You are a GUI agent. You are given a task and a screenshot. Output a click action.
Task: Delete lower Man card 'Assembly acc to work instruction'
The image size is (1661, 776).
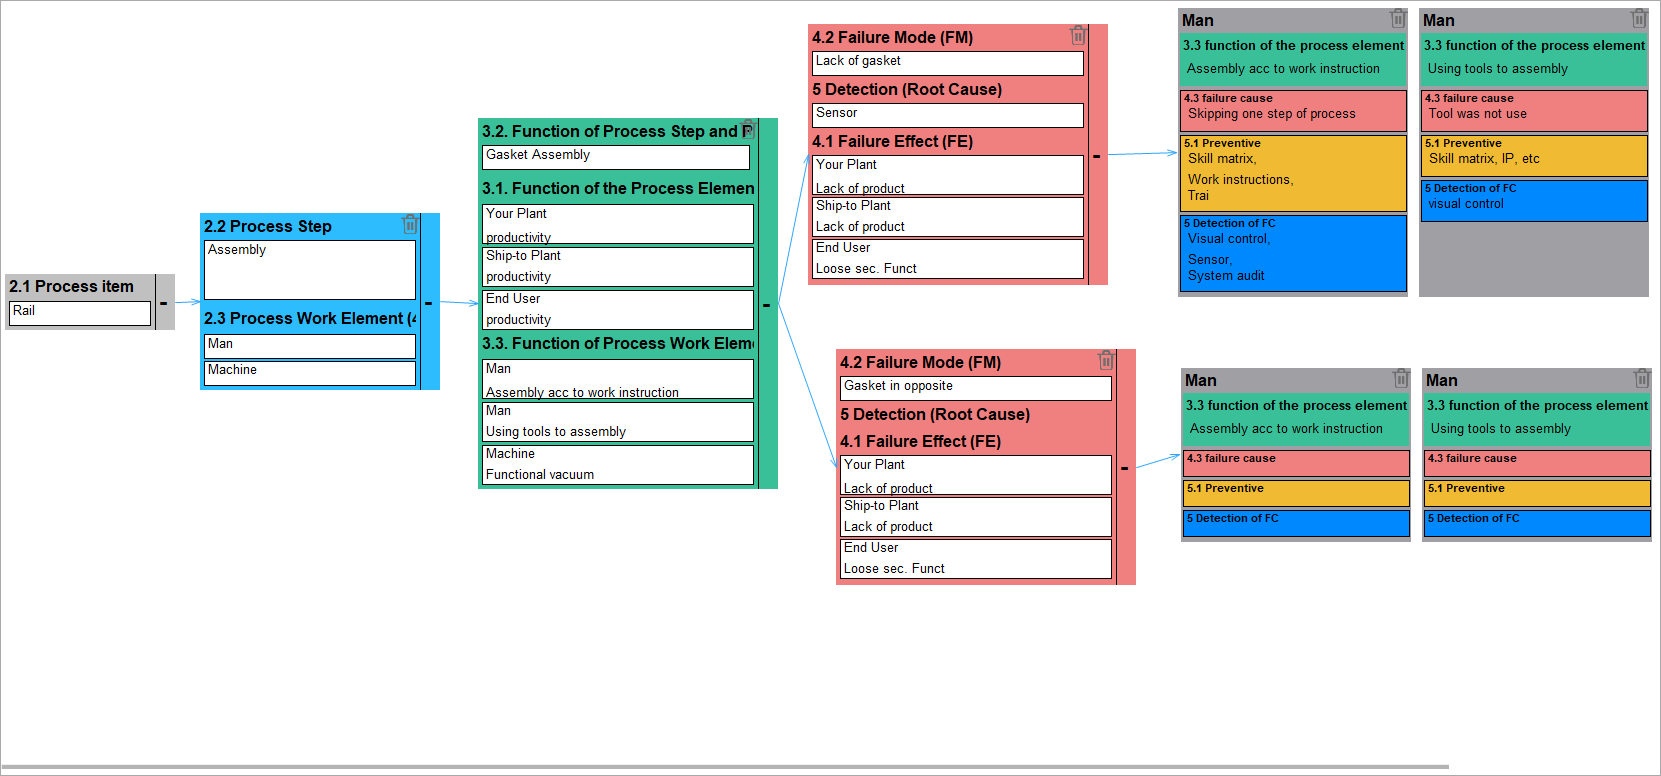1401,379
